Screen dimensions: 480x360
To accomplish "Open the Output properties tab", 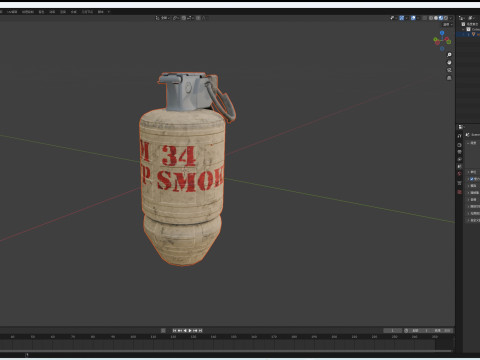I will [x=459, y=152].
